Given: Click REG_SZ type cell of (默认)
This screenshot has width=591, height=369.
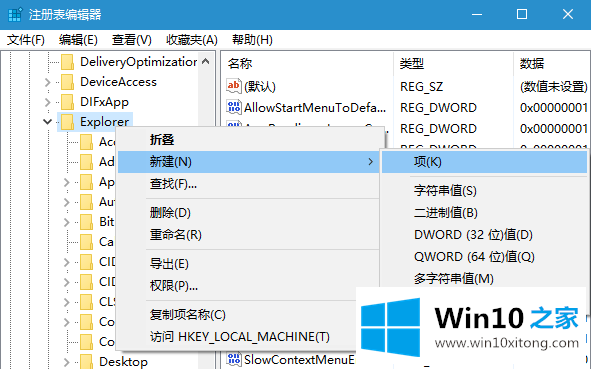Looking at the screenshot, I should point(421,87).
